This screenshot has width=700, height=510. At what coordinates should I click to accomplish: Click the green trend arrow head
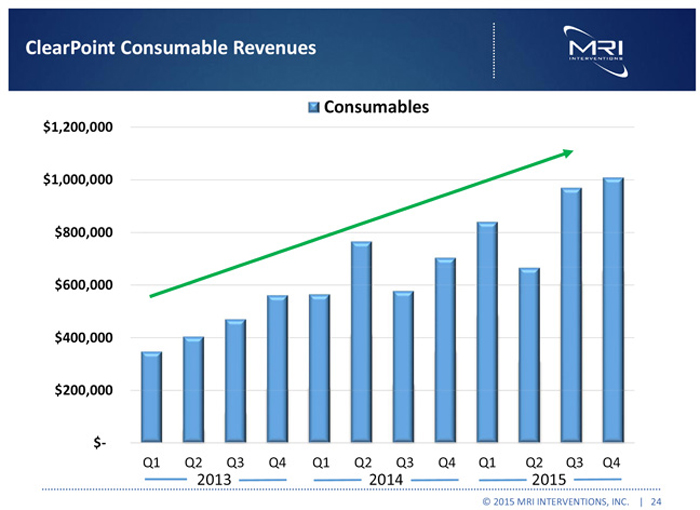click(566, 152)
